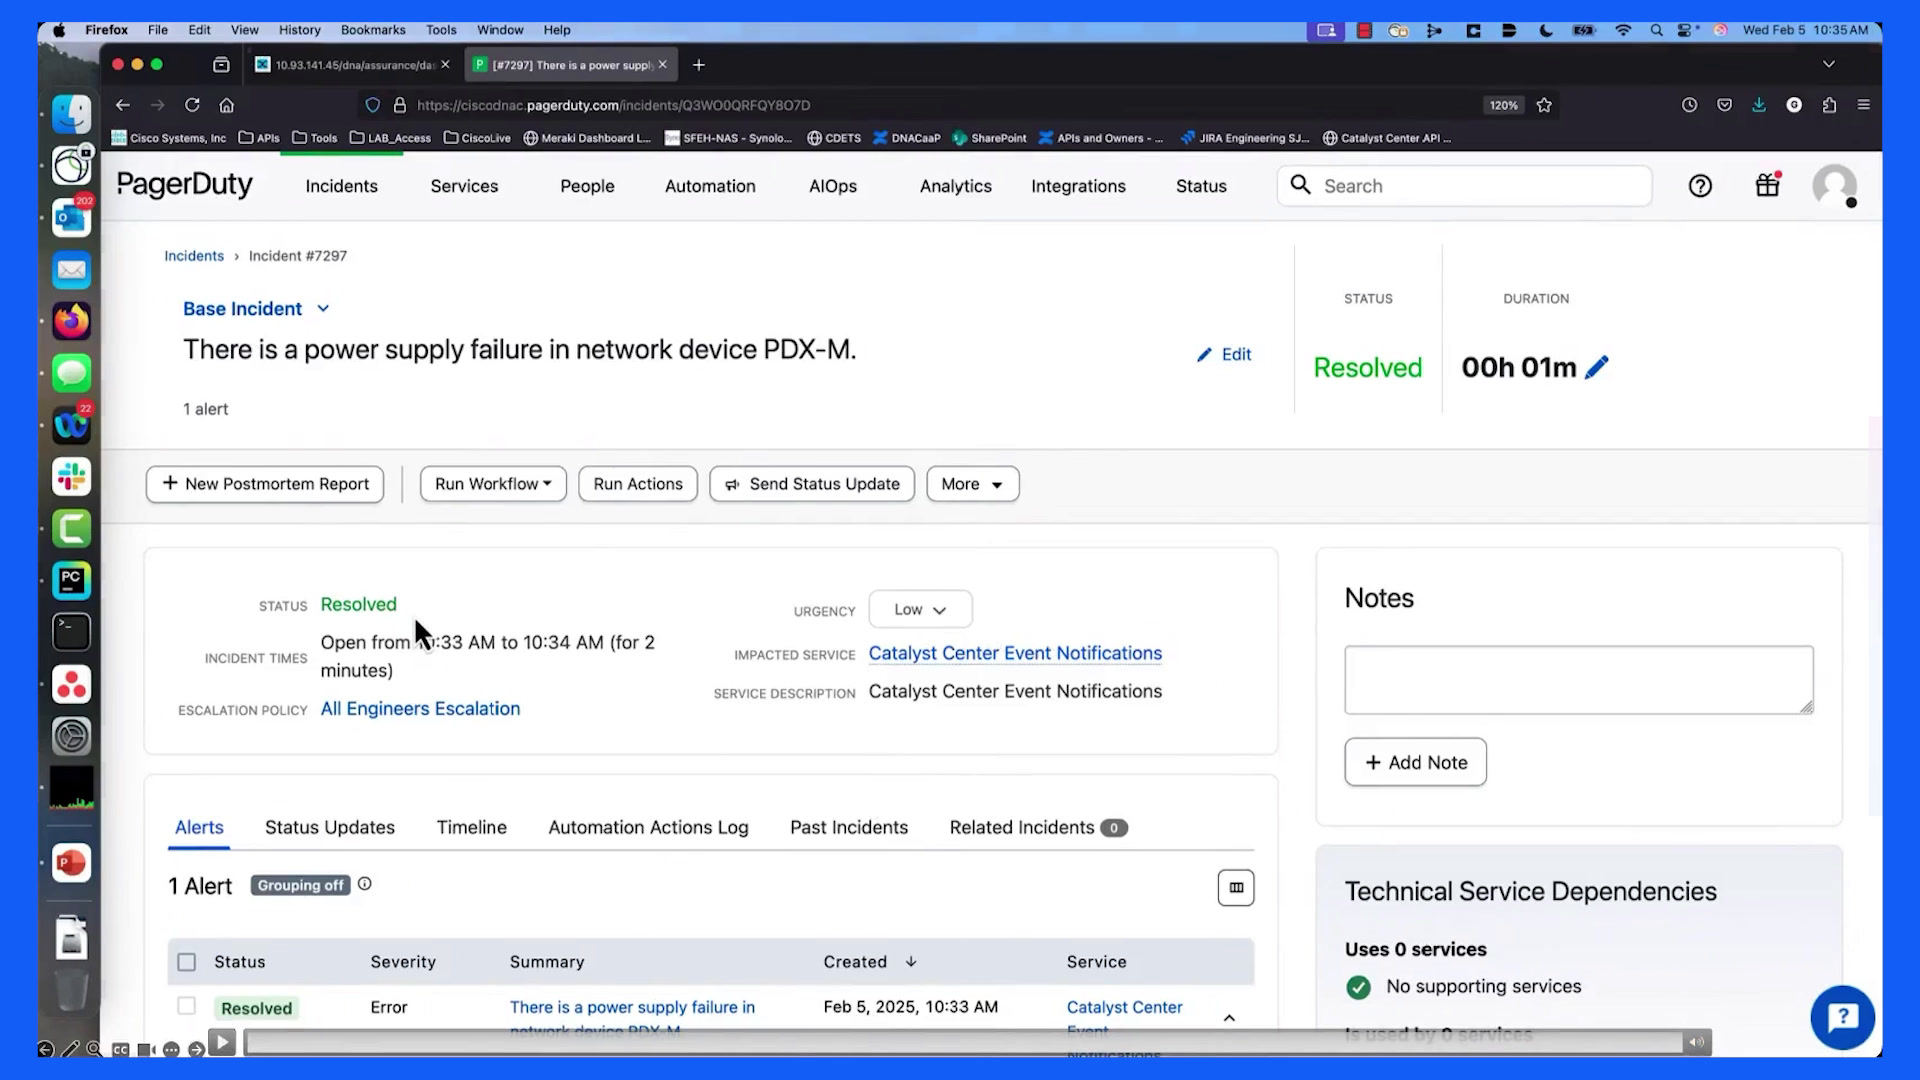Open the Analytics navigation menu
The image size is (1920, 1080).
click(x=955, y=186)
